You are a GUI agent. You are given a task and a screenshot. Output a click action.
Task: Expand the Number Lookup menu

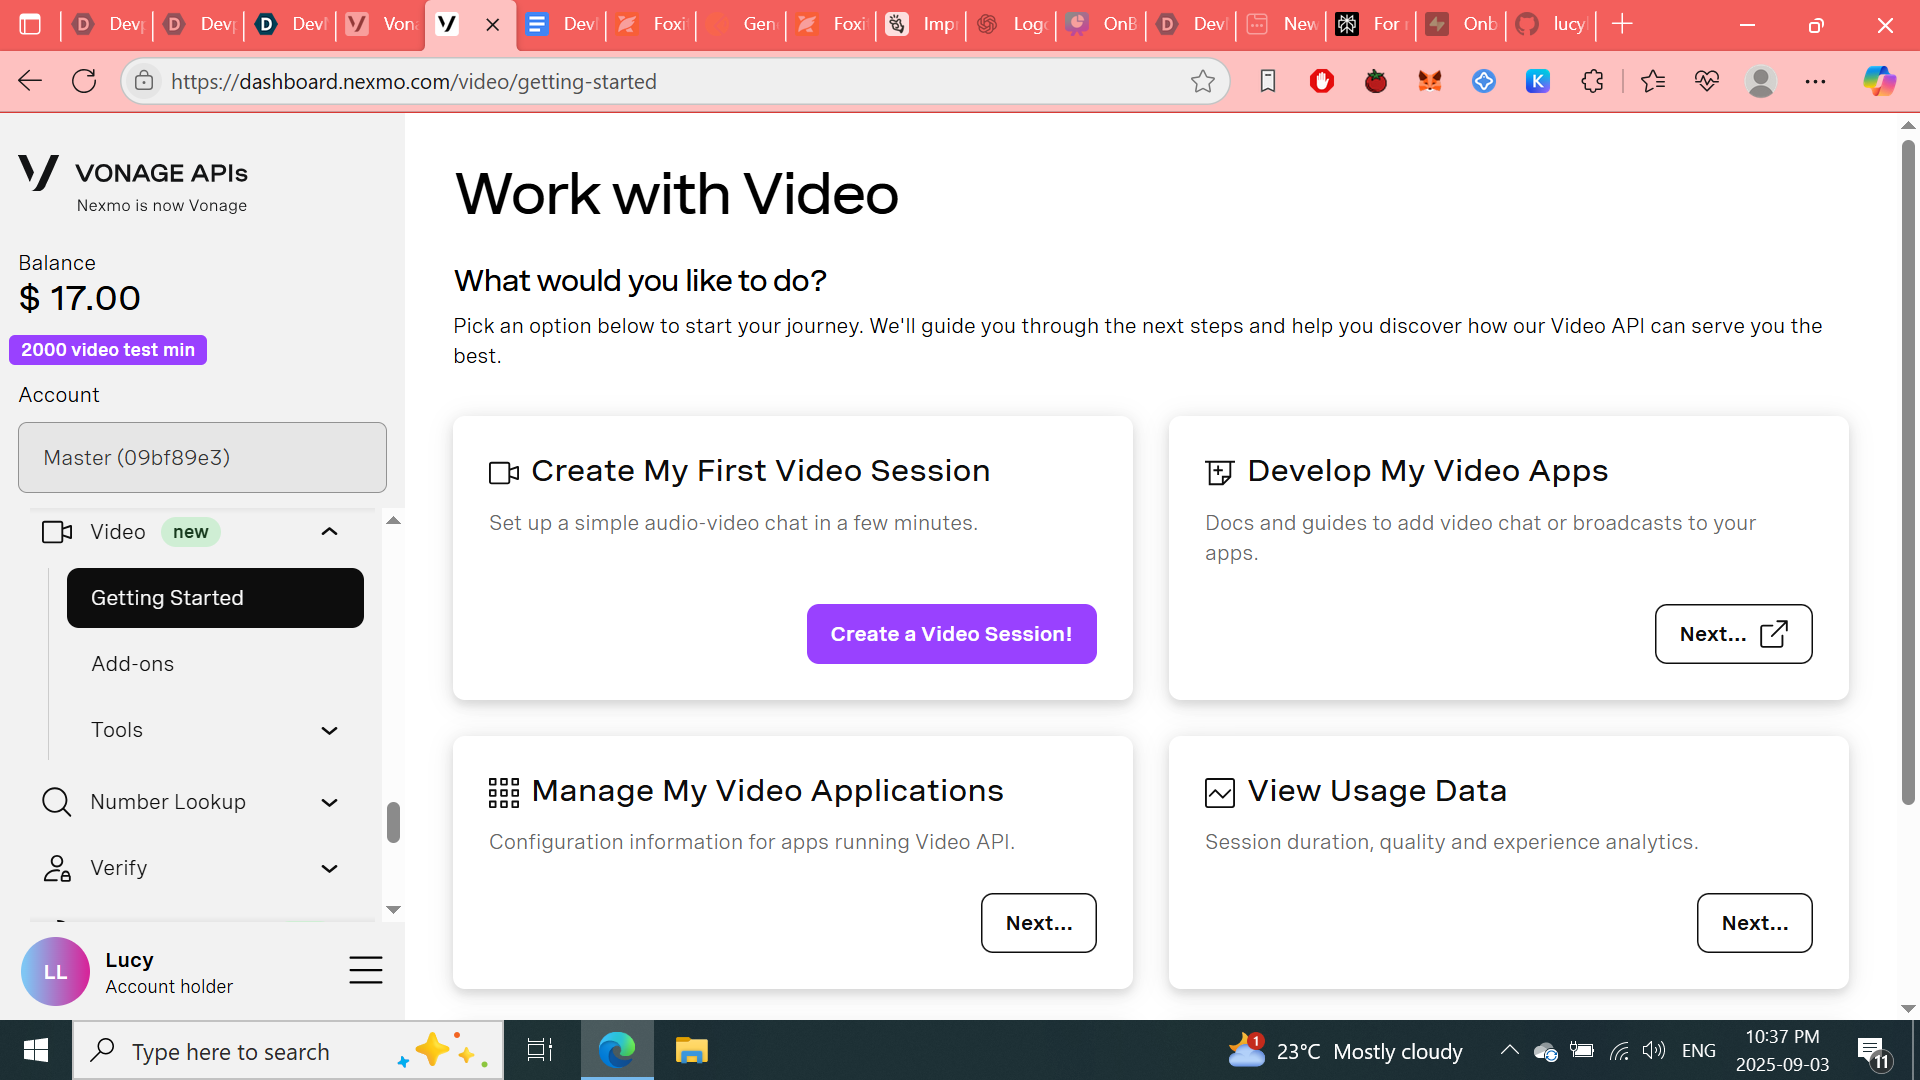pos(329,803)
